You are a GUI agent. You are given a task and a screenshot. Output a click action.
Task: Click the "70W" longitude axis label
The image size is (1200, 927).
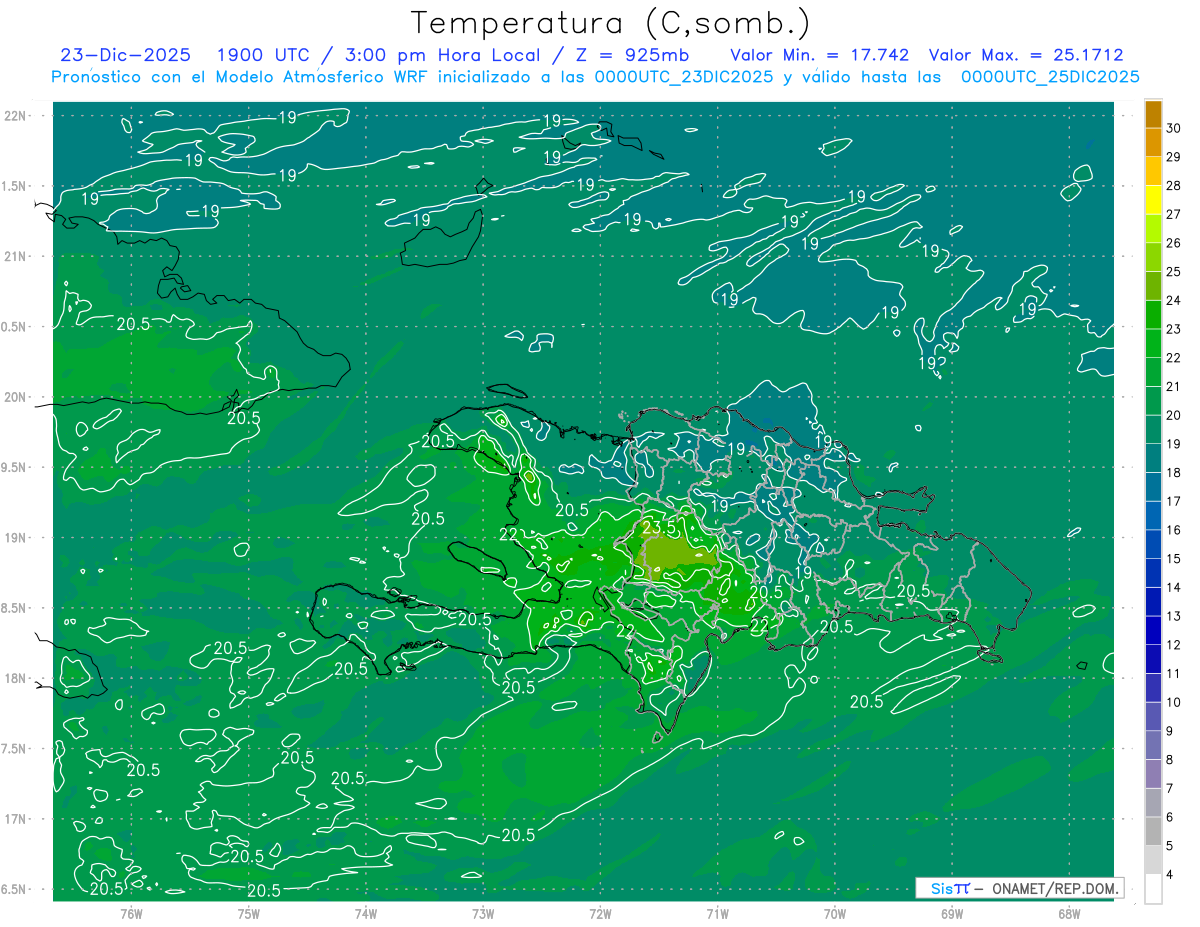(835, 914)
